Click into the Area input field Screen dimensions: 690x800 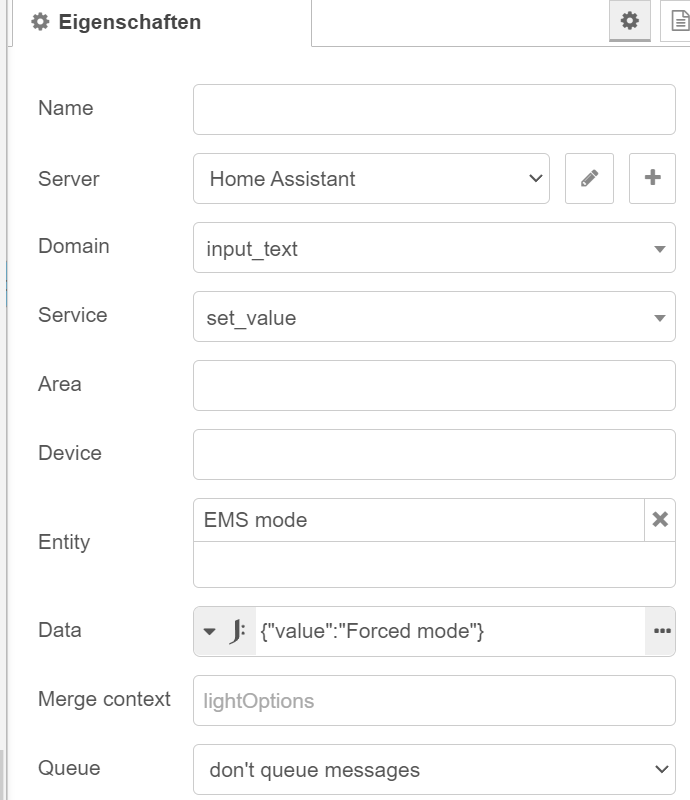(434, 386)
